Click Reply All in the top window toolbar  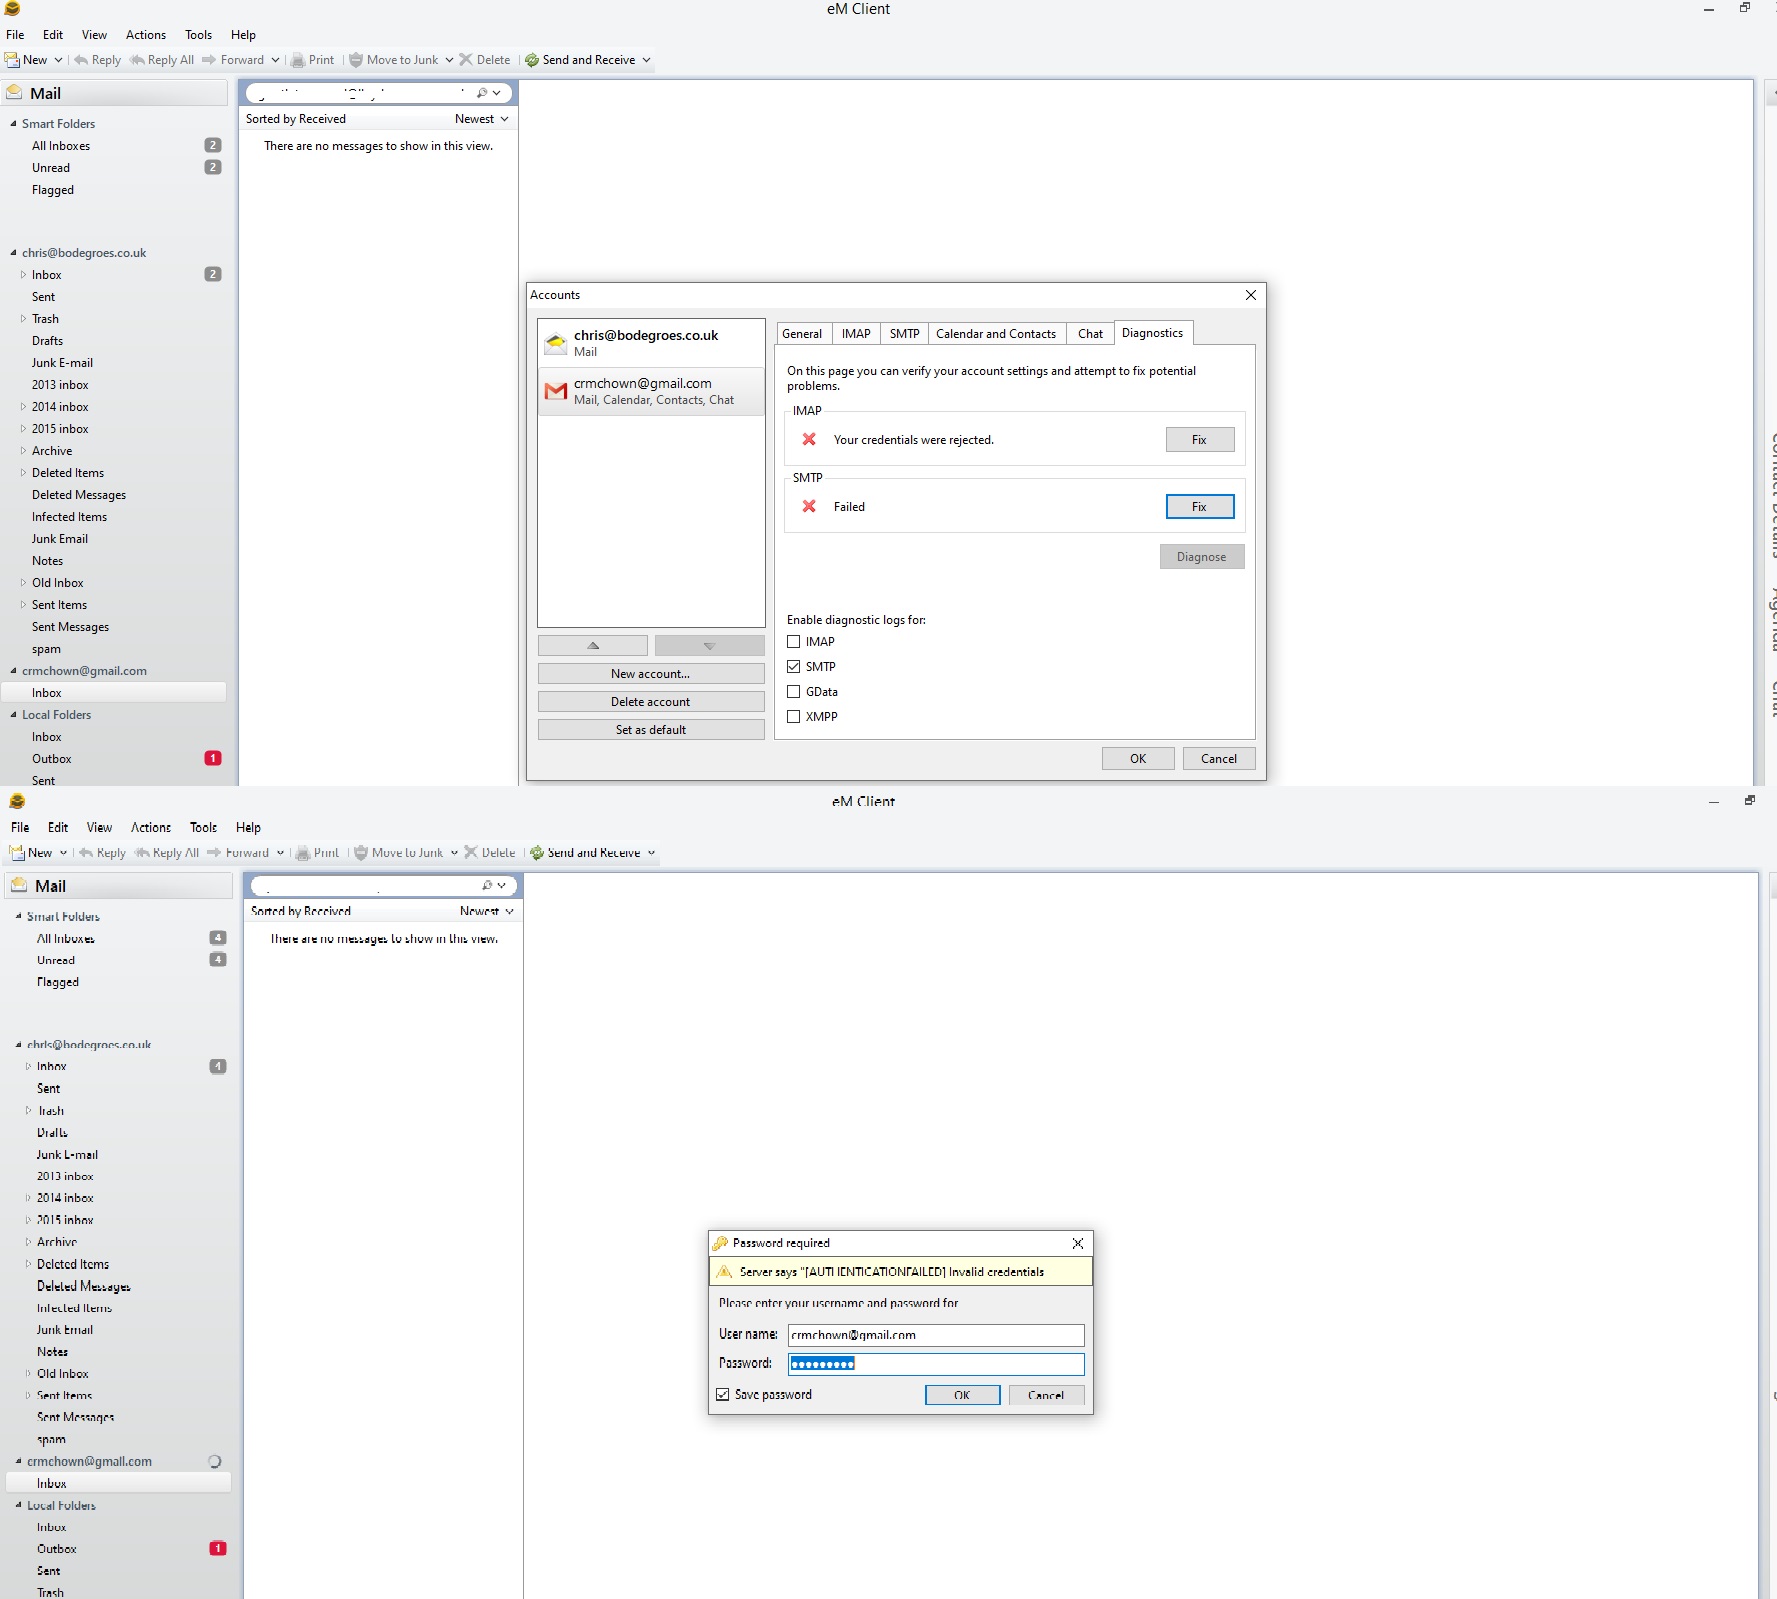point(162,60)
